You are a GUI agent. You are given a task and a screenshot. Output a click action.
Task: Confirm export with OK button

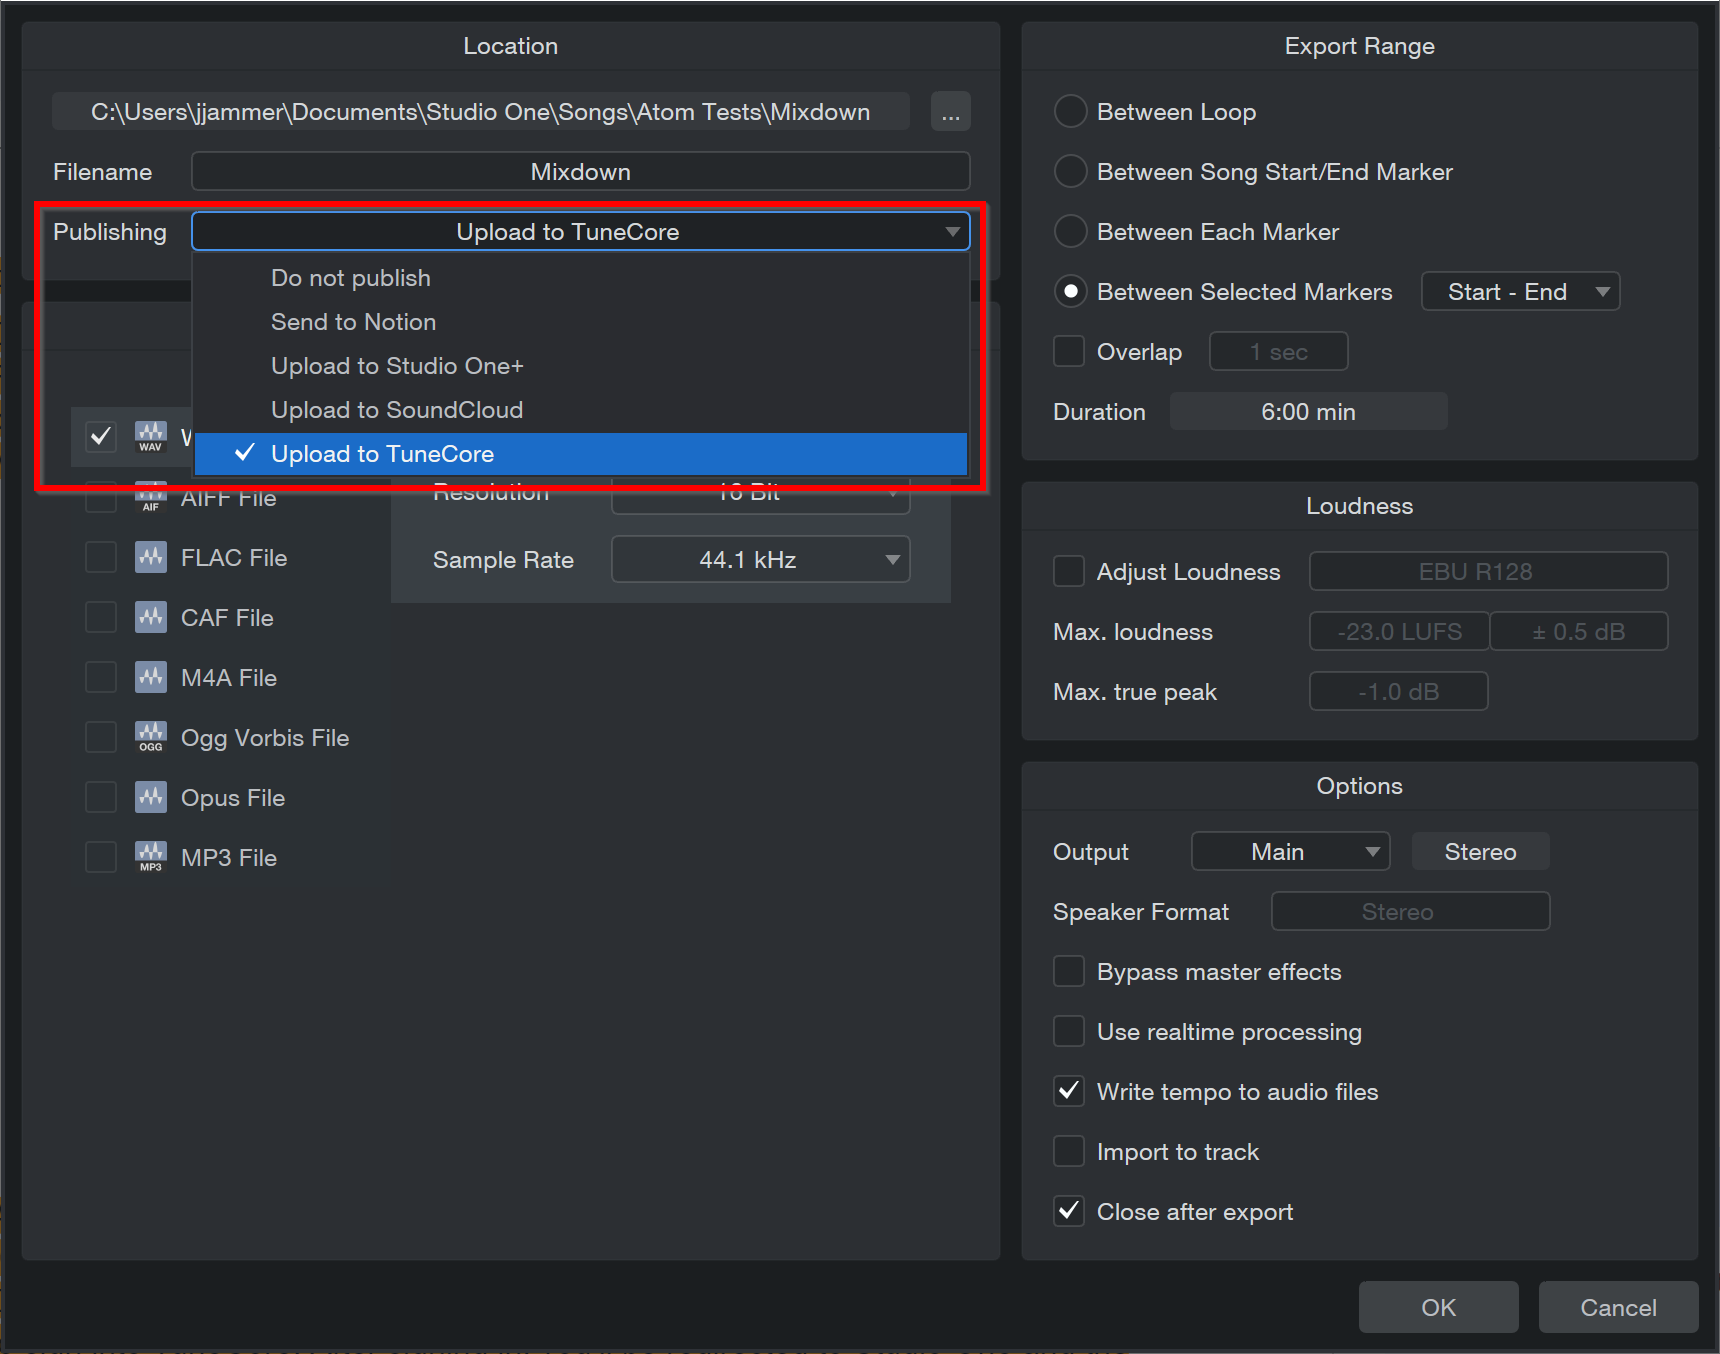point(1438,1307)
